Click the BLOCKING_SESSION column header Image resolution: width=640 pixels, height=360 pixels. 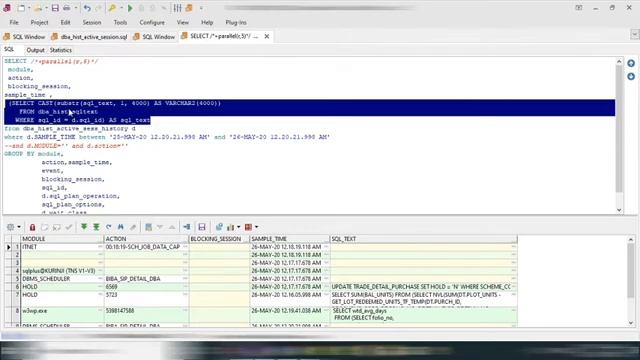coord(219,239)
